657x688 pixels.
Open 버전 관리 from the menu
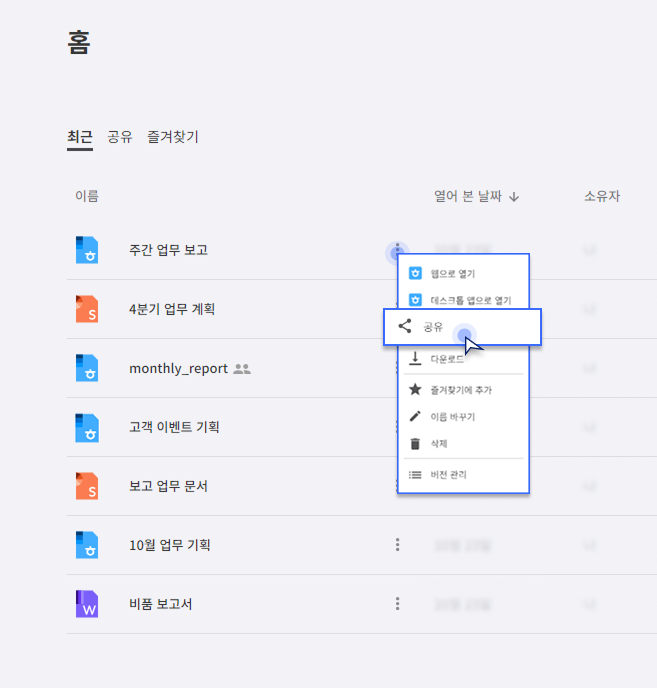coord(463,475)
